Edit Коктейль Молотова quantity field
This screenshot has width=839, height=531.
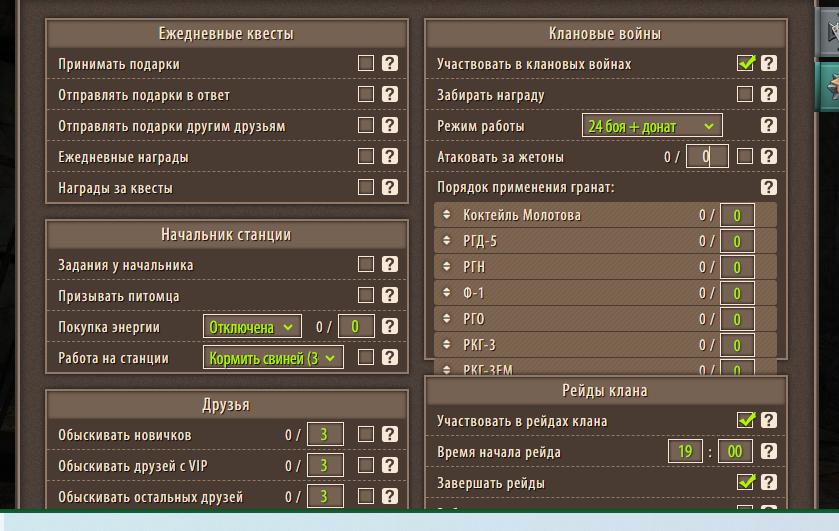click(737, 215)
